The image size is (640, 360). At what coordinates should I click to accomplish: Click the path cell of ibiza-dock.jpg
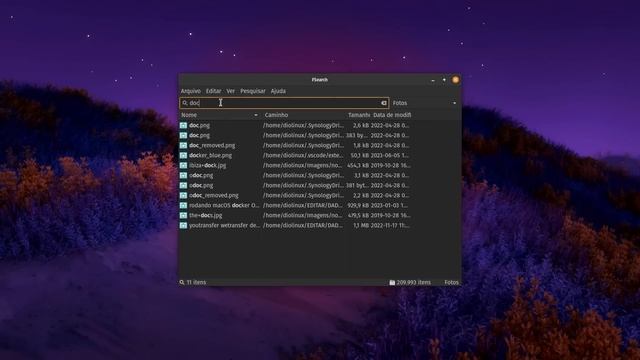click(x=302, y=165)
